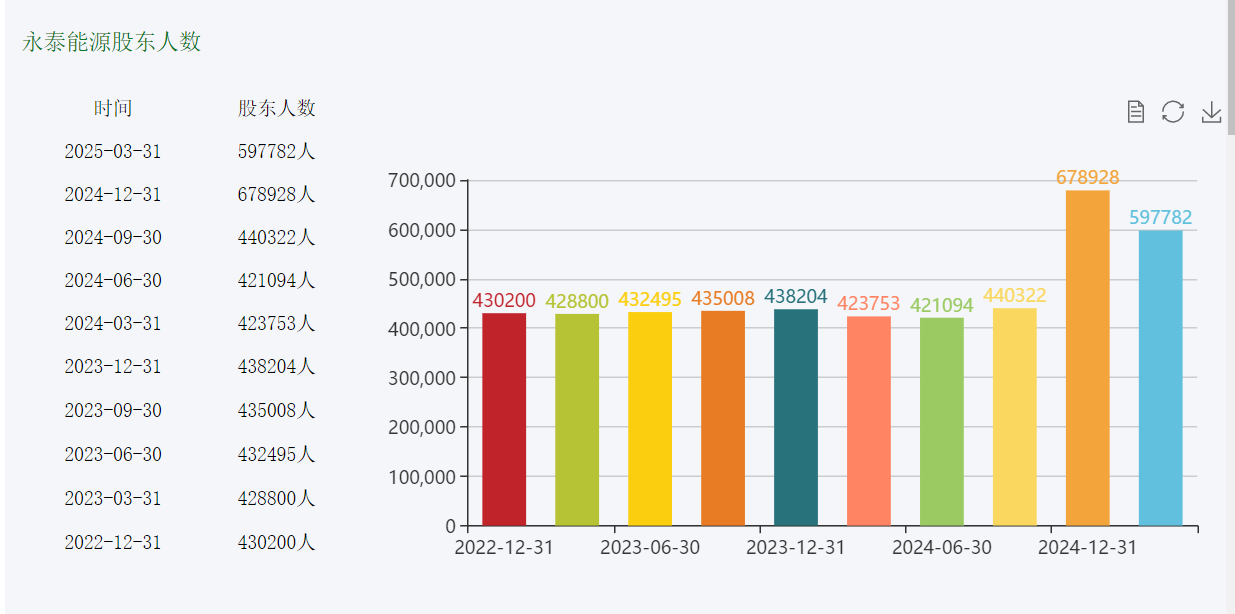The height and width of the screenshot is (614, 1235).
Task: Click the 股东人数 column header
Action: click(x=276, y=108)
